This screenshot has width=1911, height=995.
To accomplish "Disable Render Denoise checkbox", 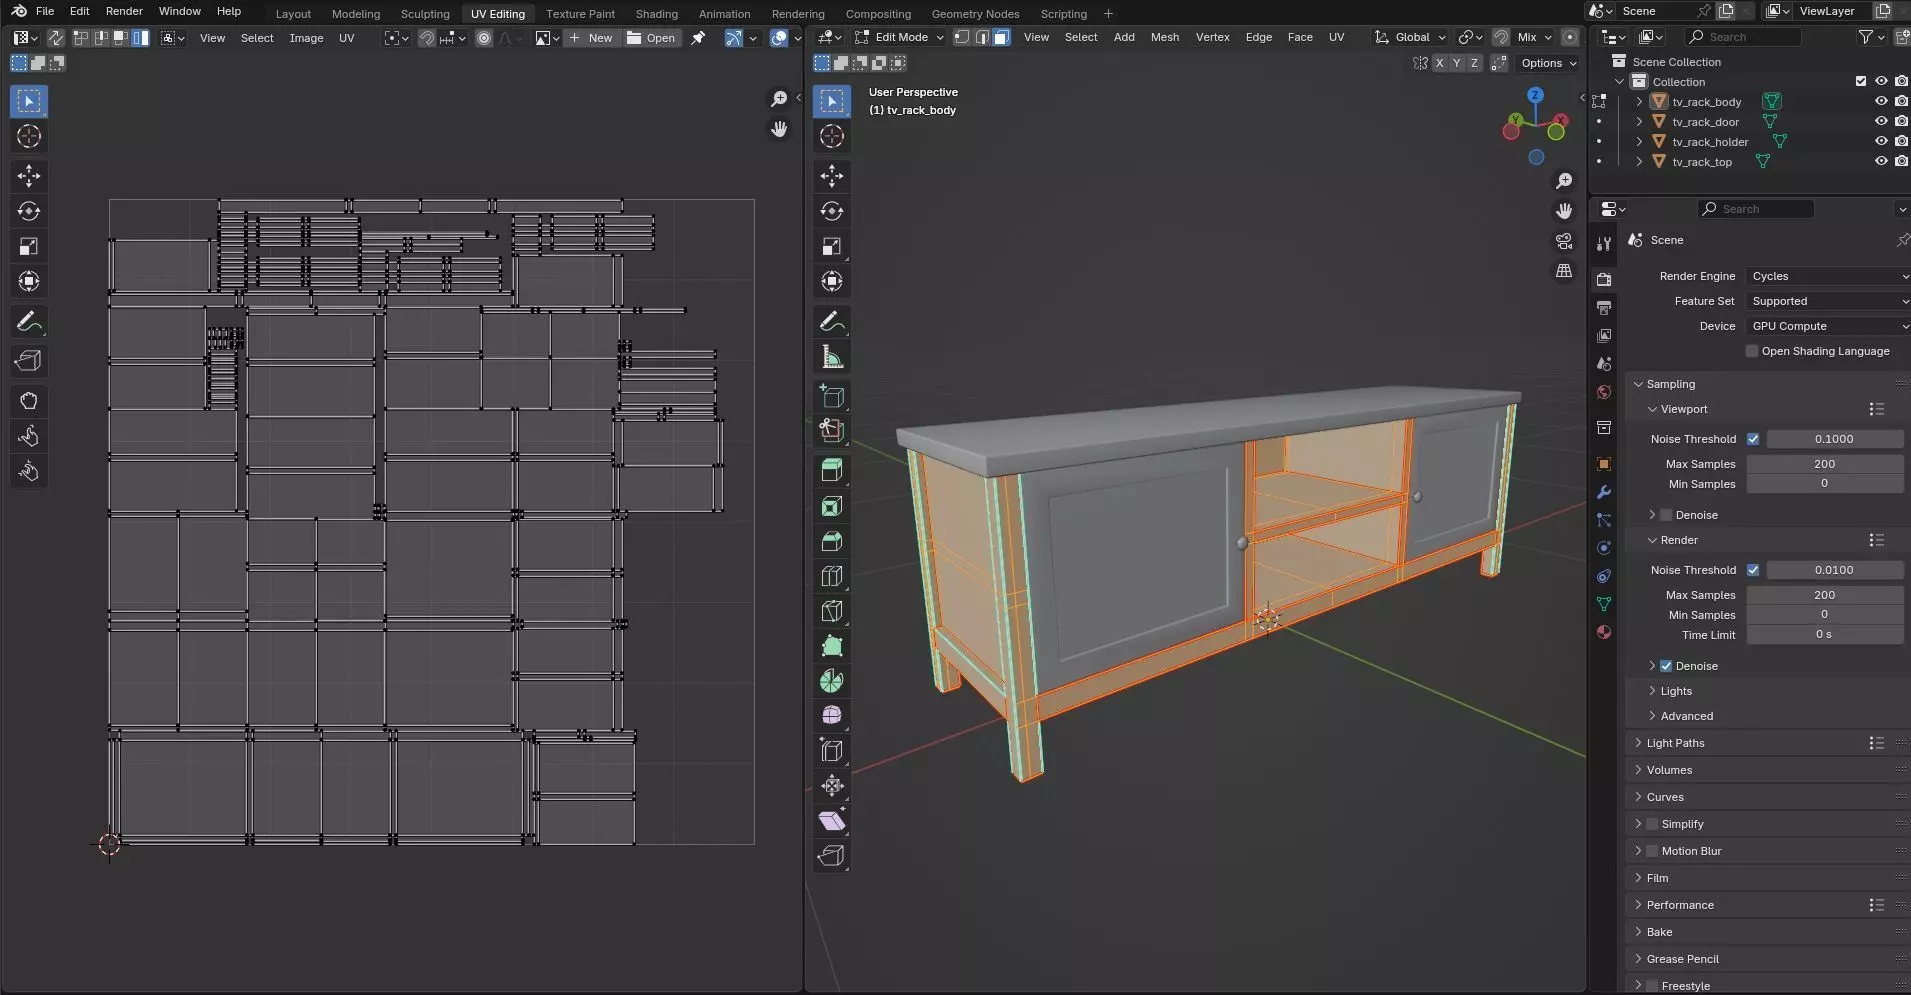I will pos(1666,666).
